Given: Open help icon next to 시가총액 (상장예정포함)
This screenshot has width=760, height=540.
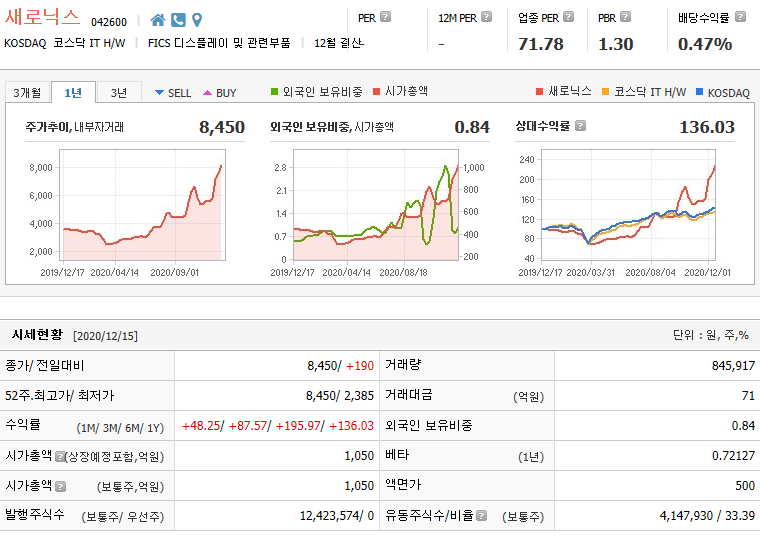Looking at the screenshot, I should (60, 456).
